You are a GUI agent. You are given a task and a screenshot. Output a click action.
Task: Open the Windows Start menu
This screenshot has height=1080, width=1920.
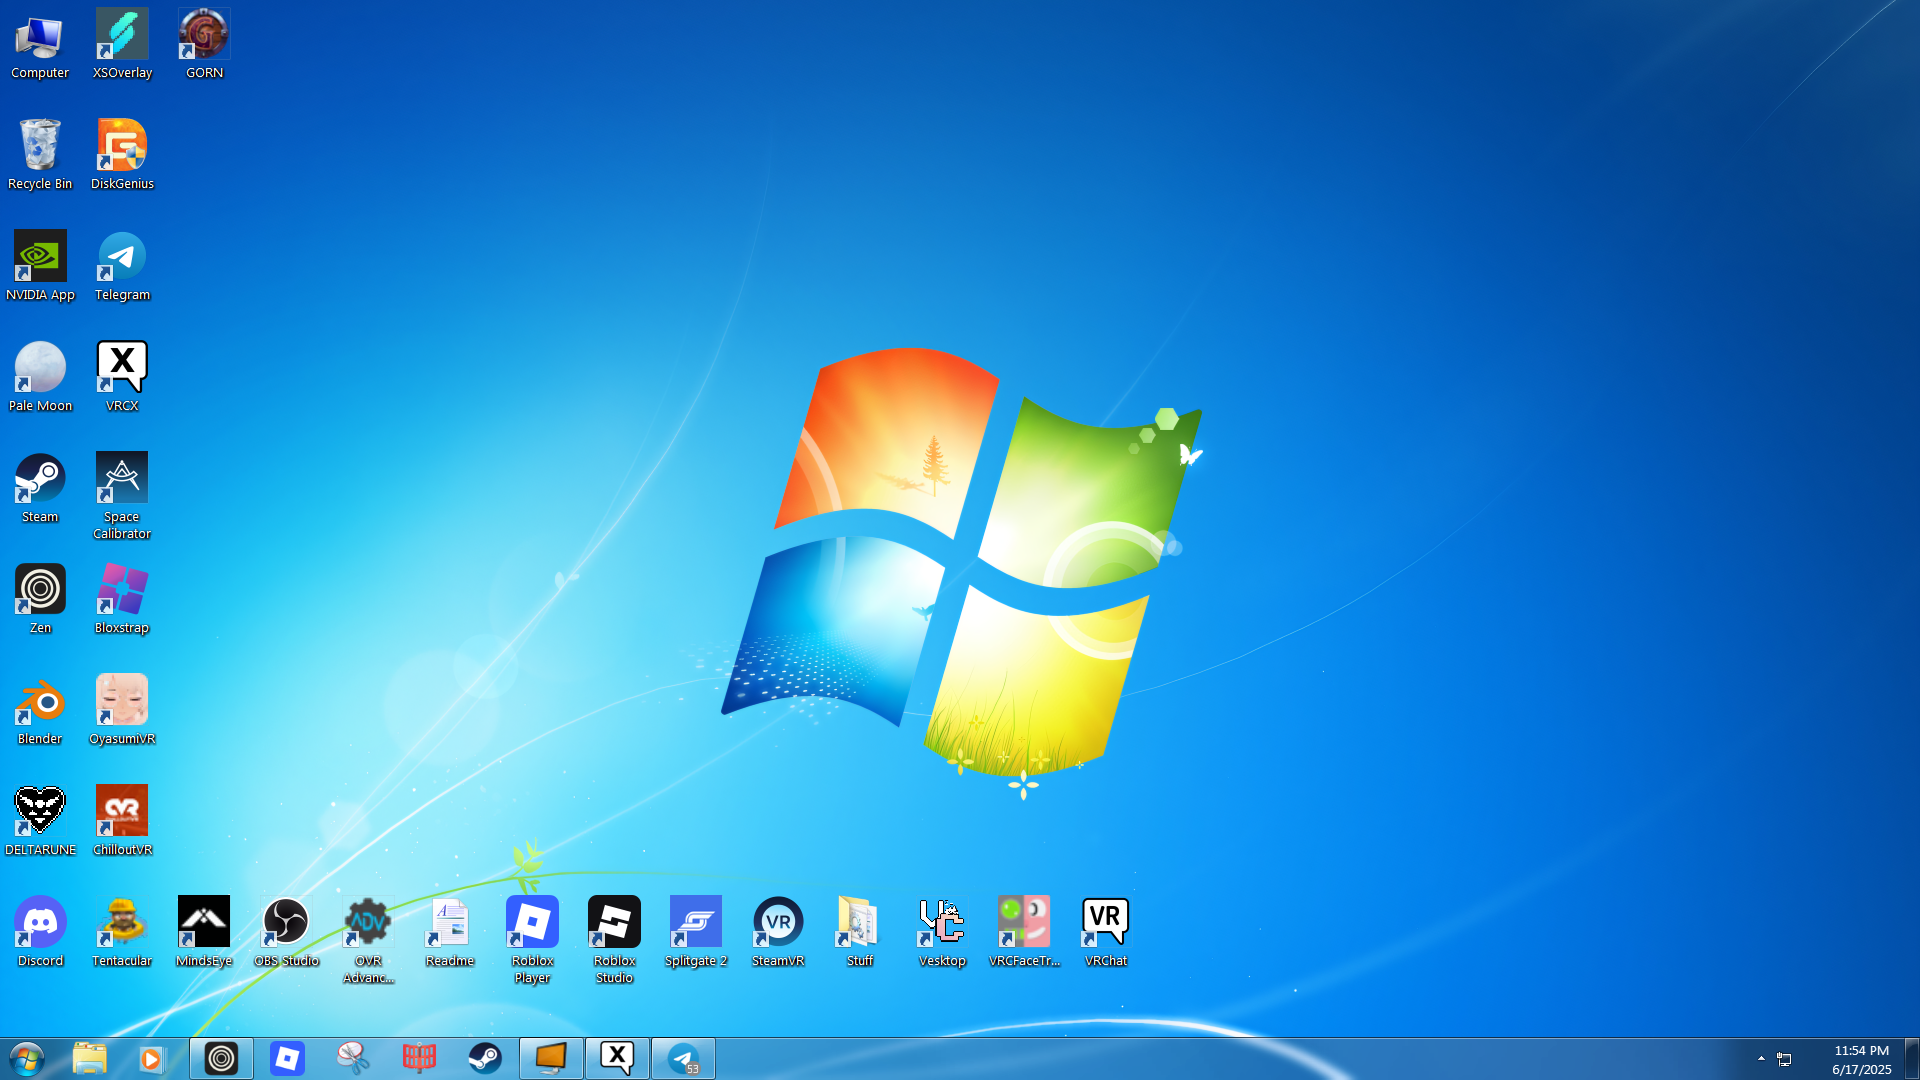click(27, 1059)
